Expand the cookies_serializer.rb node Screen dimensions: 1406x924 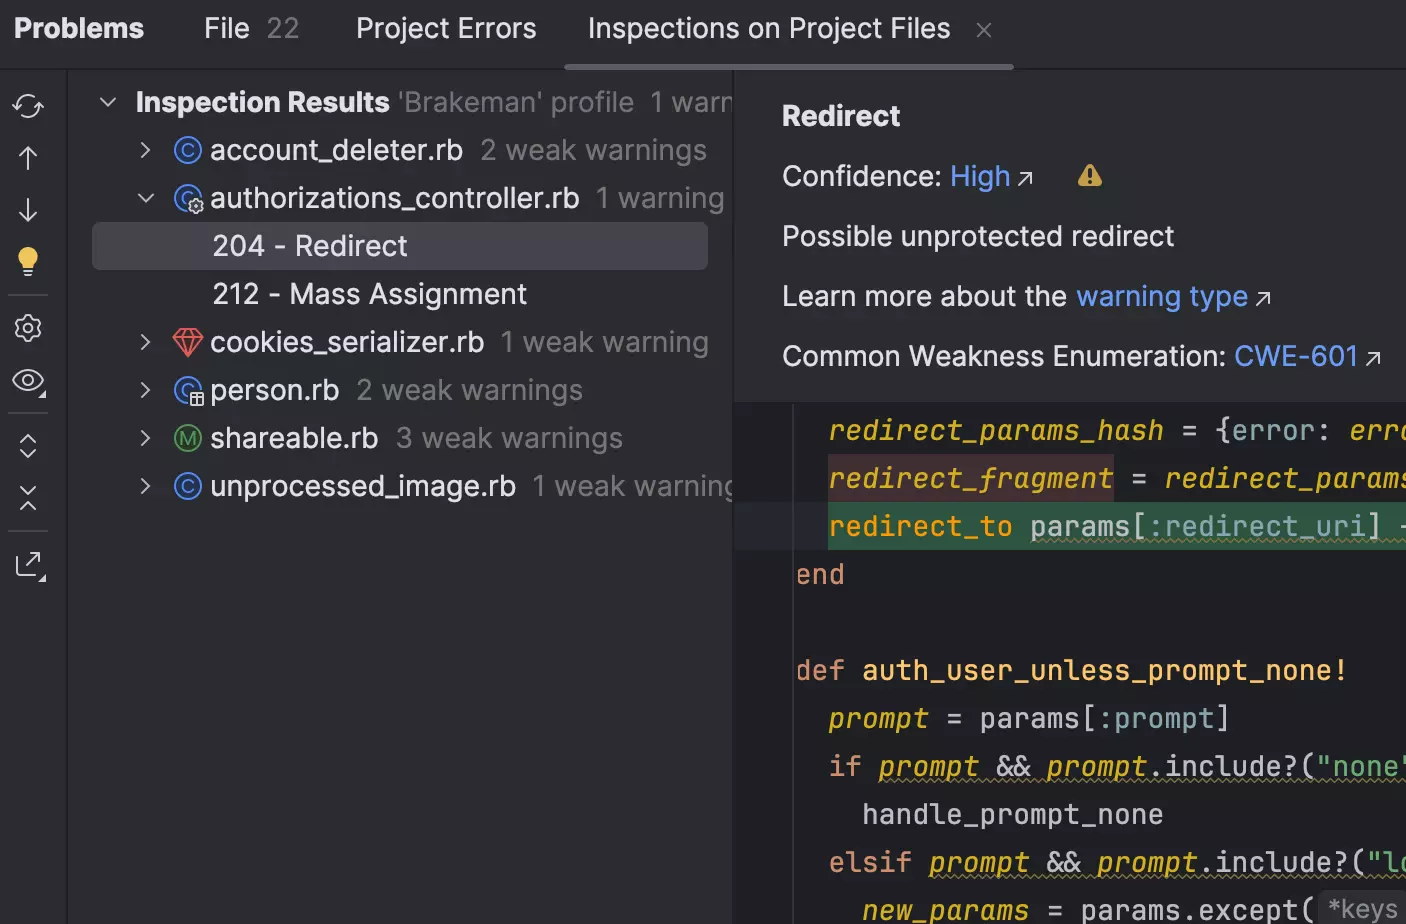click(145, 342)
